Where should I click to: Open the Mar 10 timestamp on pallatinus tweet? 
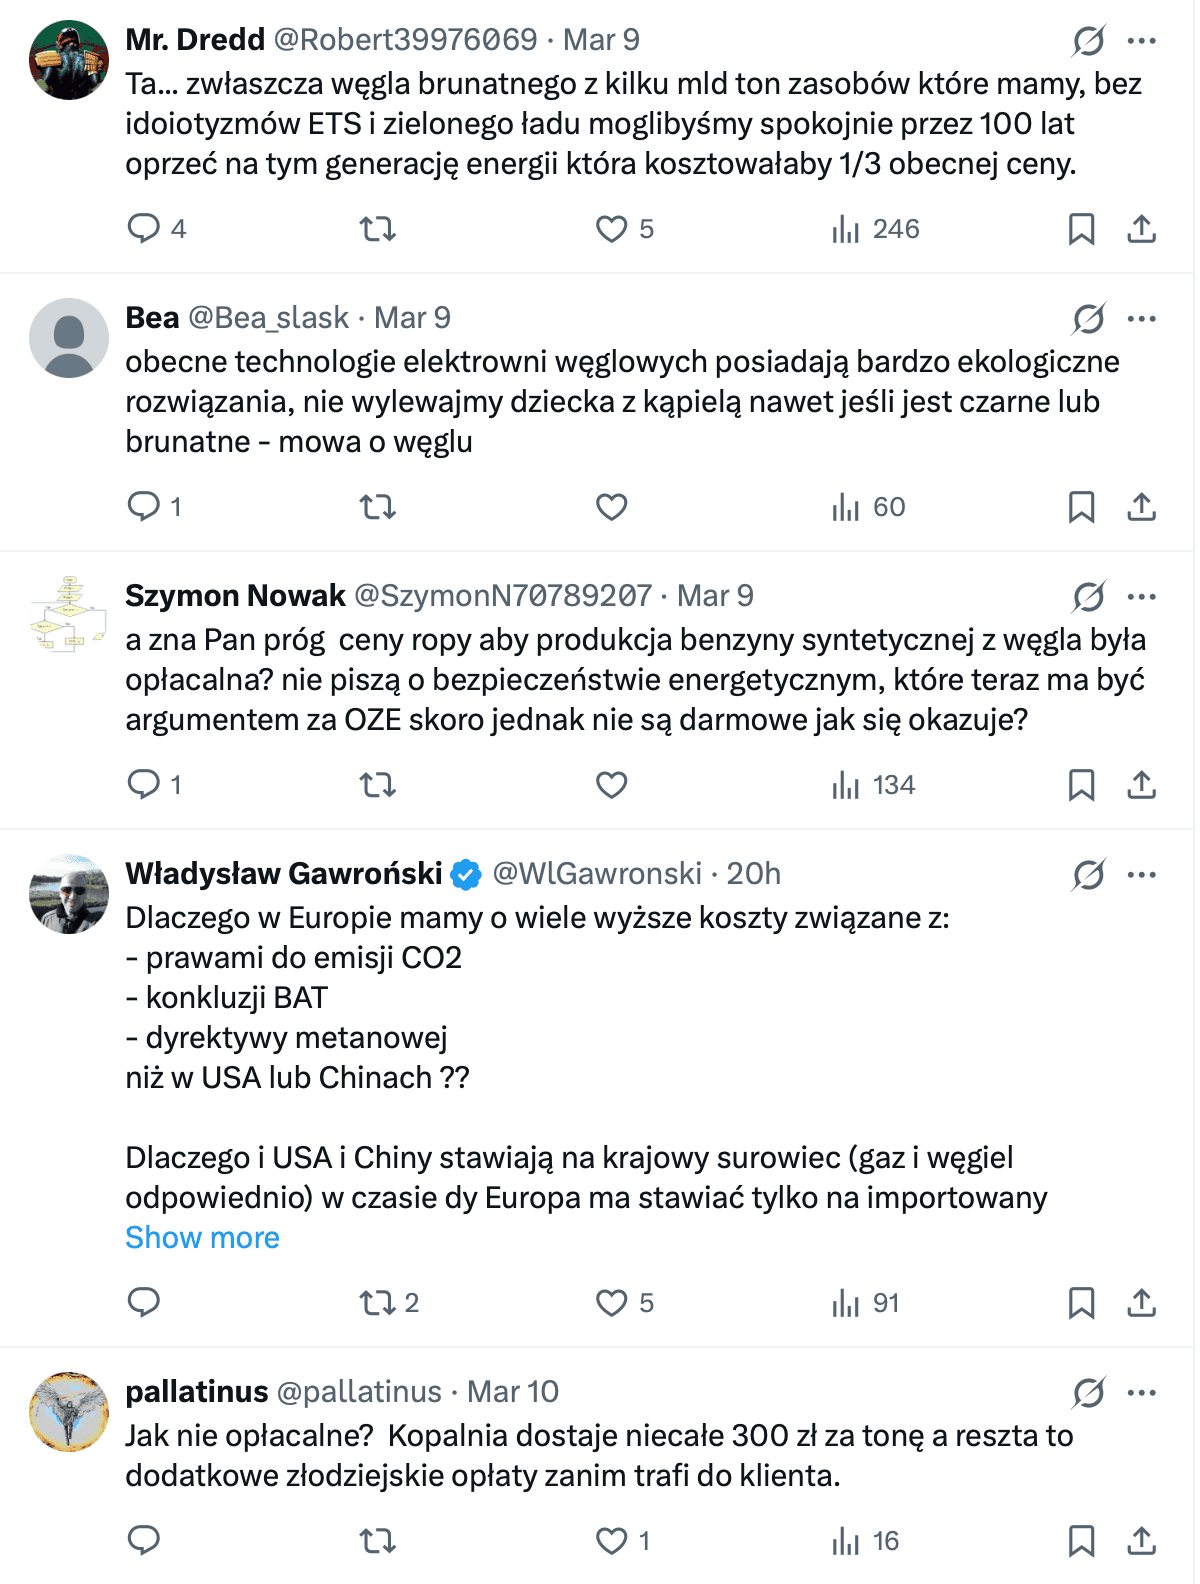[x=513, y=1392]
